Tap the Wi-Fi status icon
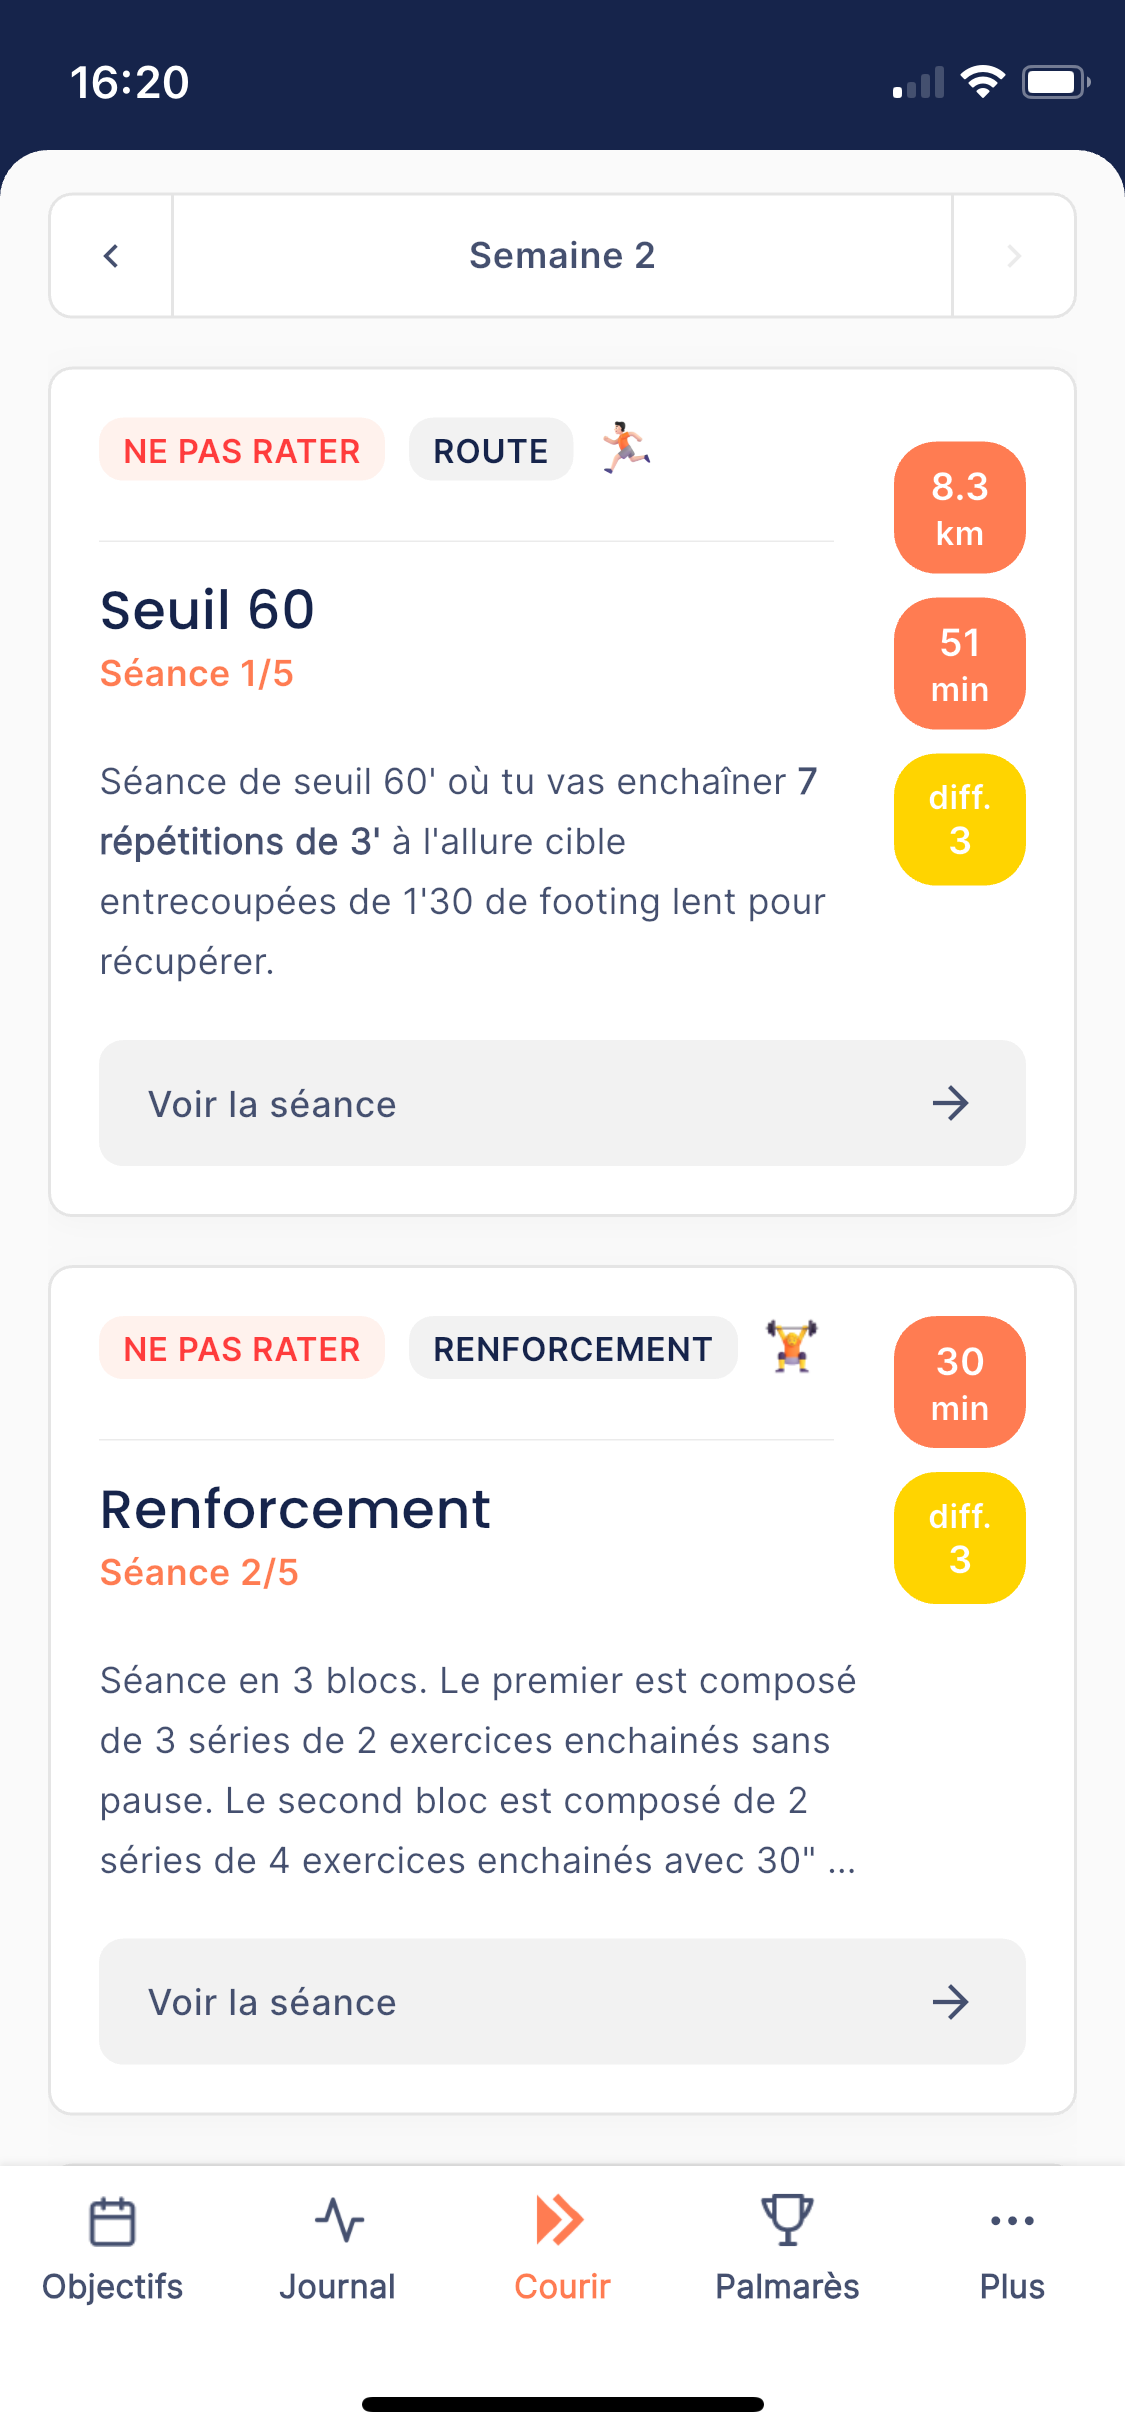The height and width of the screenshot is (2436, 1125). [982, 82]
